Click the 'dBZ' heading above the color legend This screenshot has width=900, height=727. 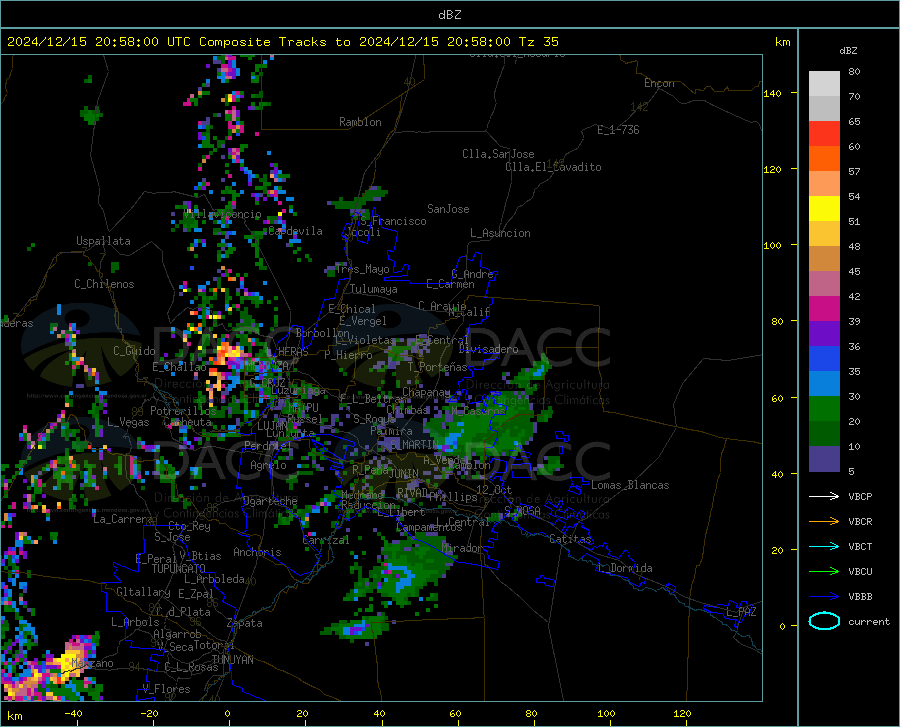tap(848, 50)
